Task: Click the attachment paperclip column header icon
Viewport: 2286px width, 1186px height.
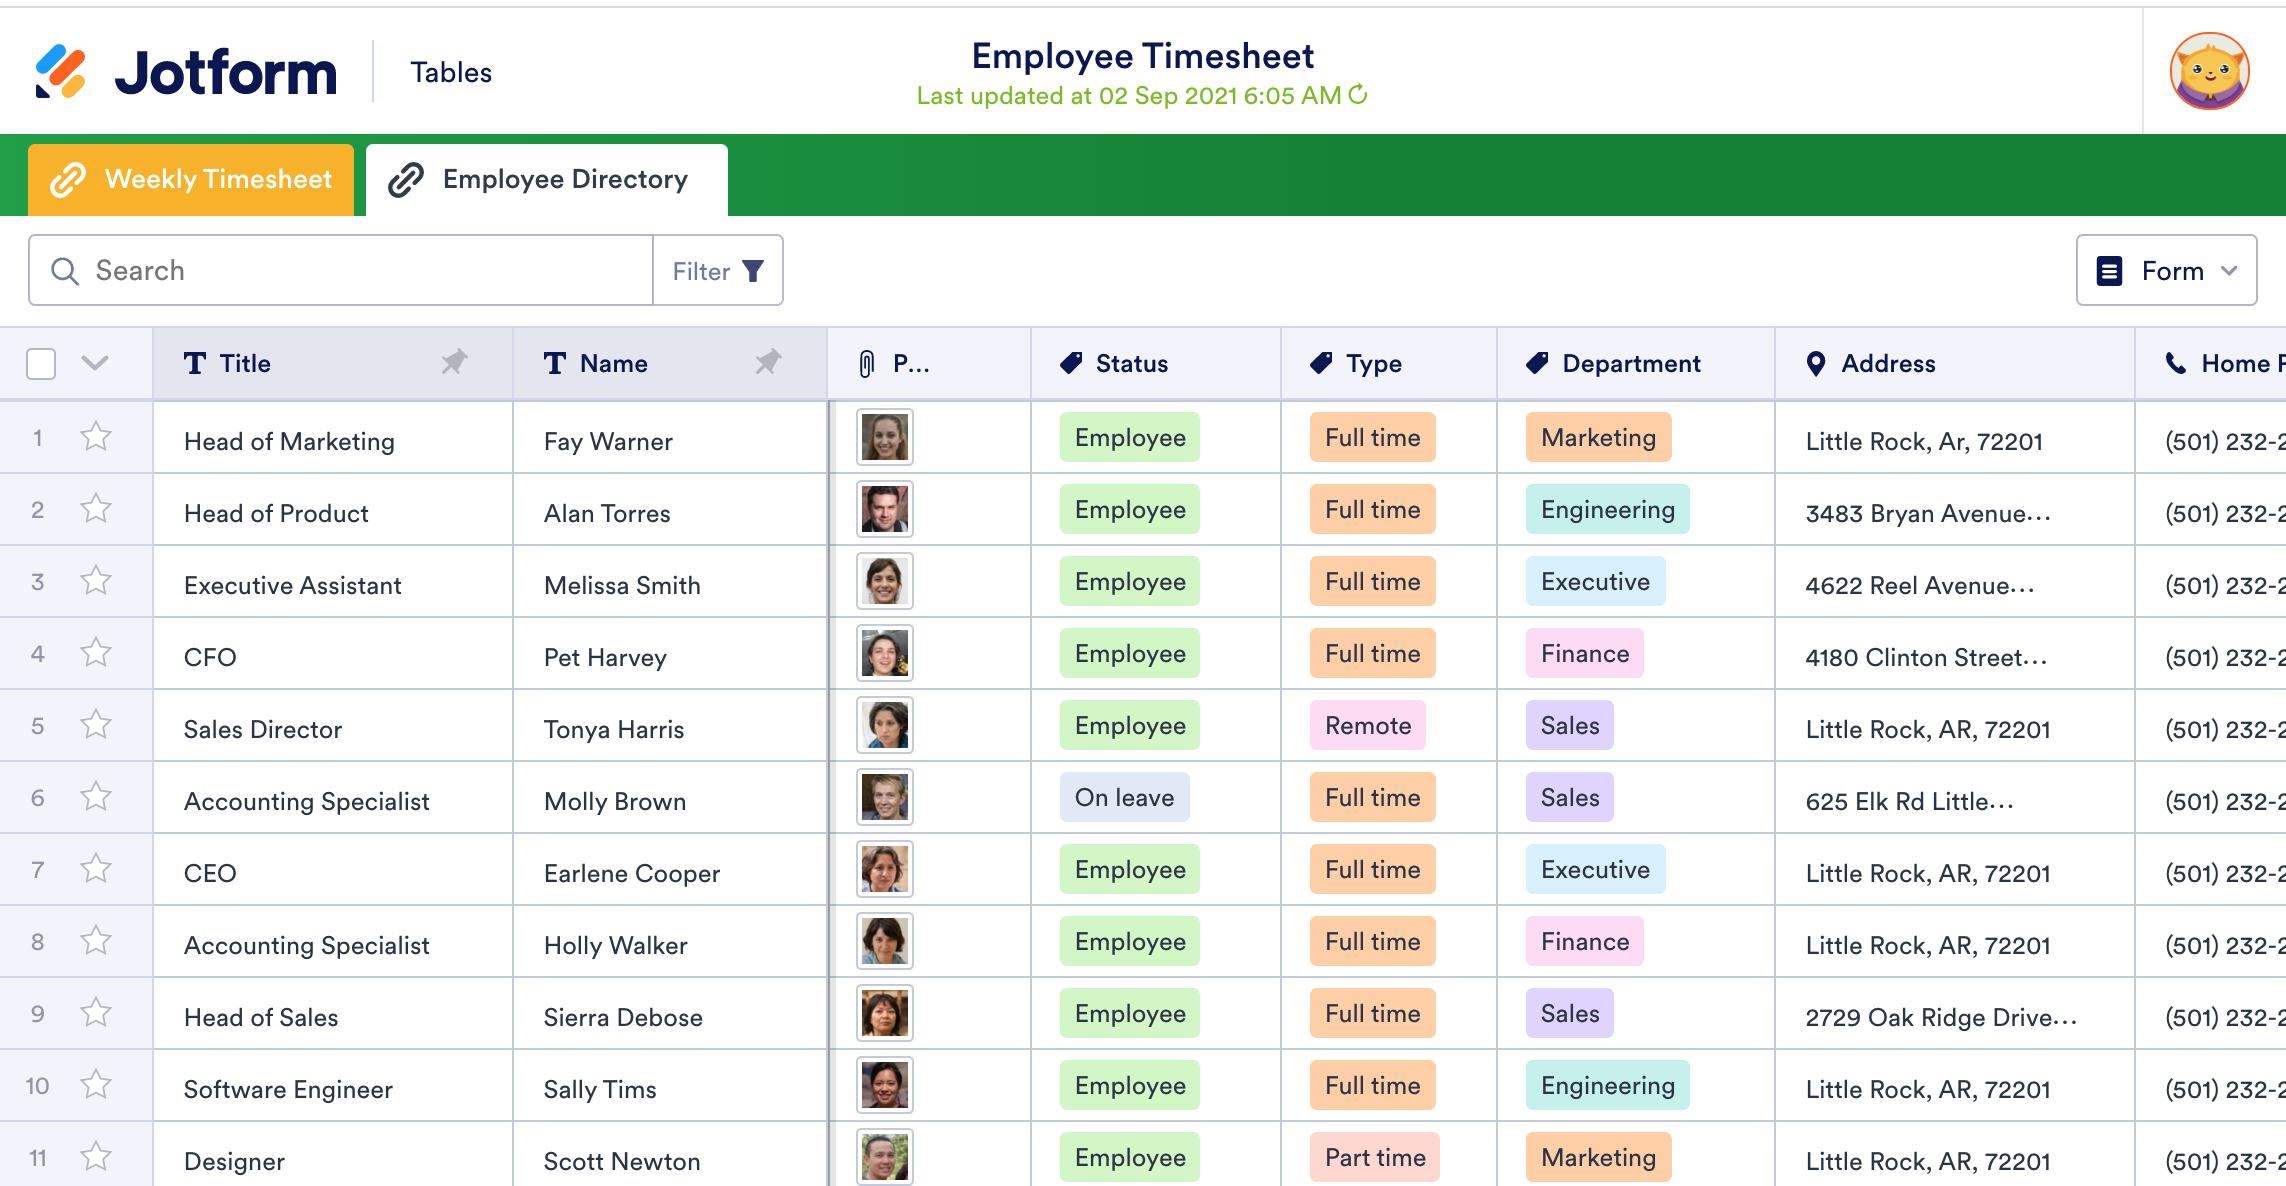Action: [867, 364]
